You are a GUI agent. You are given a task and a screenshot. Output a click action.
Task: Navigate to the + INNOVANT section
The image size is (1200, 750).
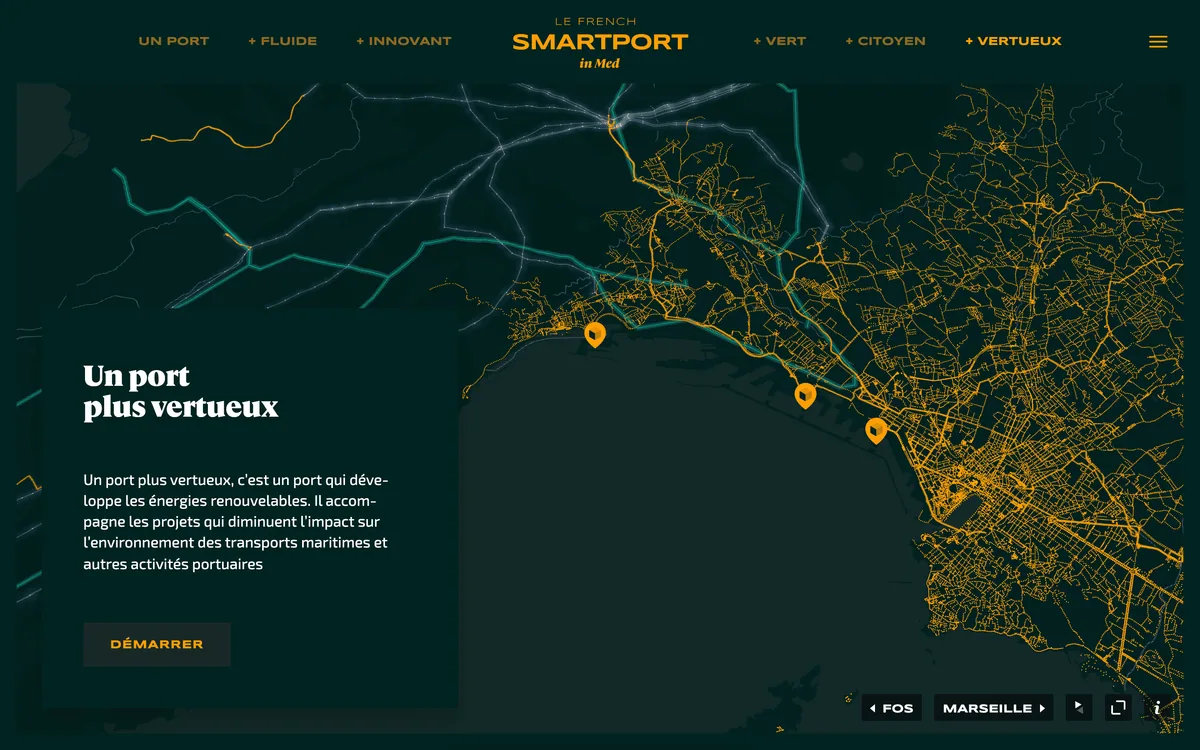point(403,41)
